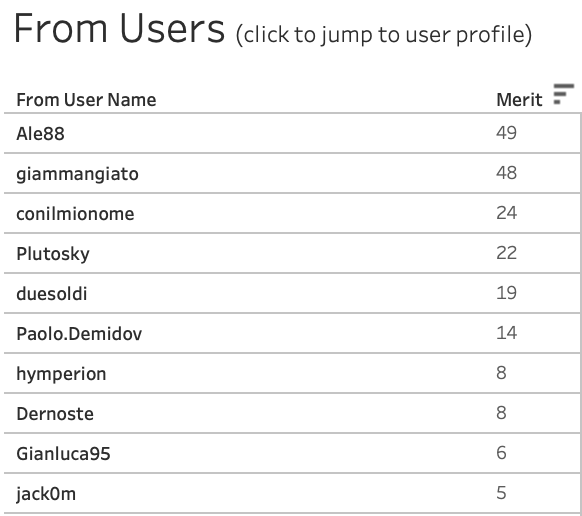
Task: Click the sort descending icon beside Merit
Action: (x=563, y=94)
